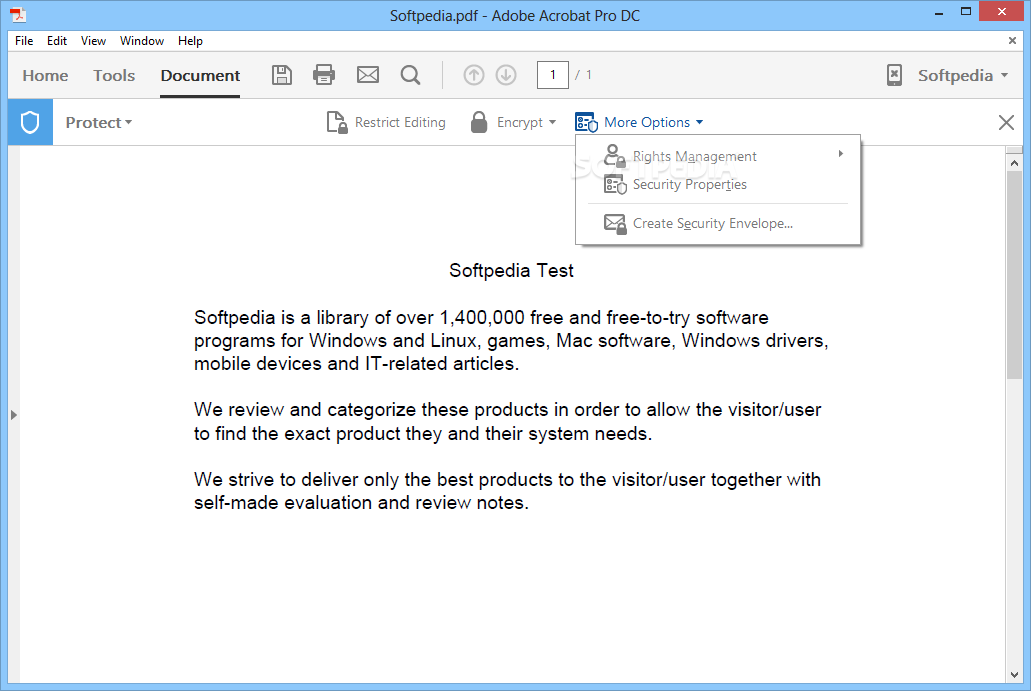Viewport: 1031px width, 691px height.
Task: Open the File menu
Action: (x=24, y=41)
